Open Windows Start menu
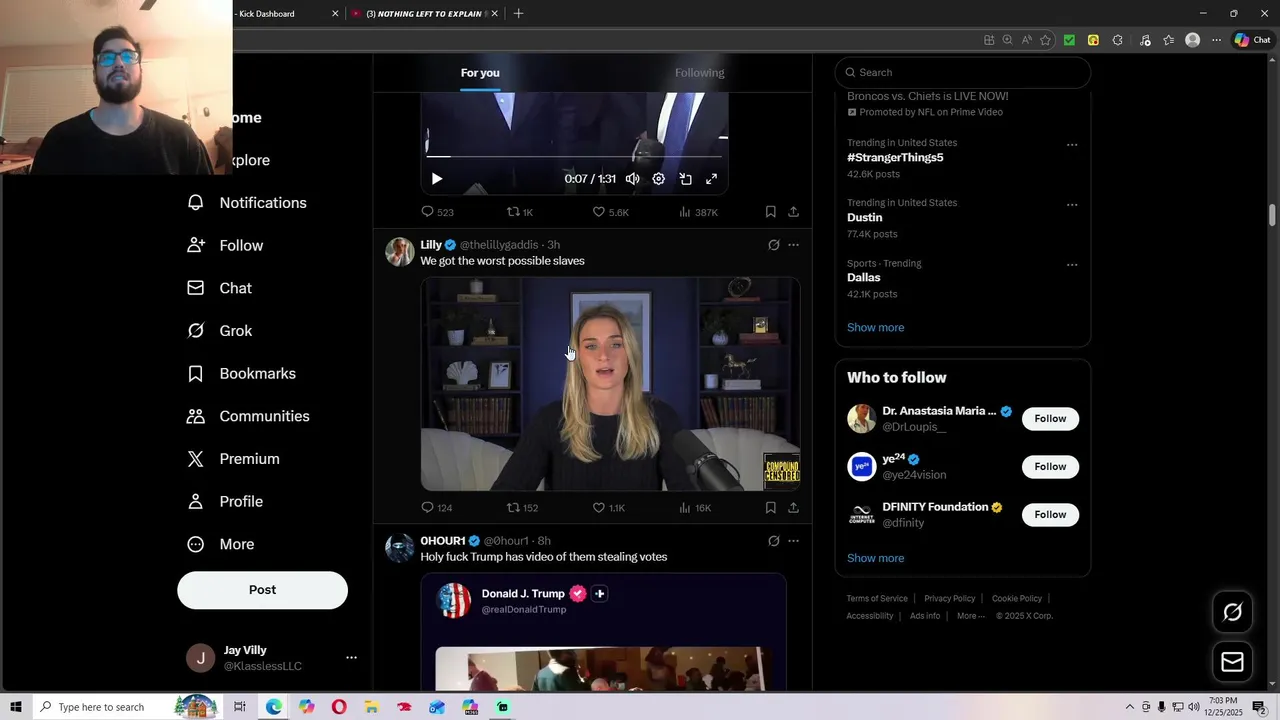The width and height of the screenshot is (1280, 720). point(16,707)
